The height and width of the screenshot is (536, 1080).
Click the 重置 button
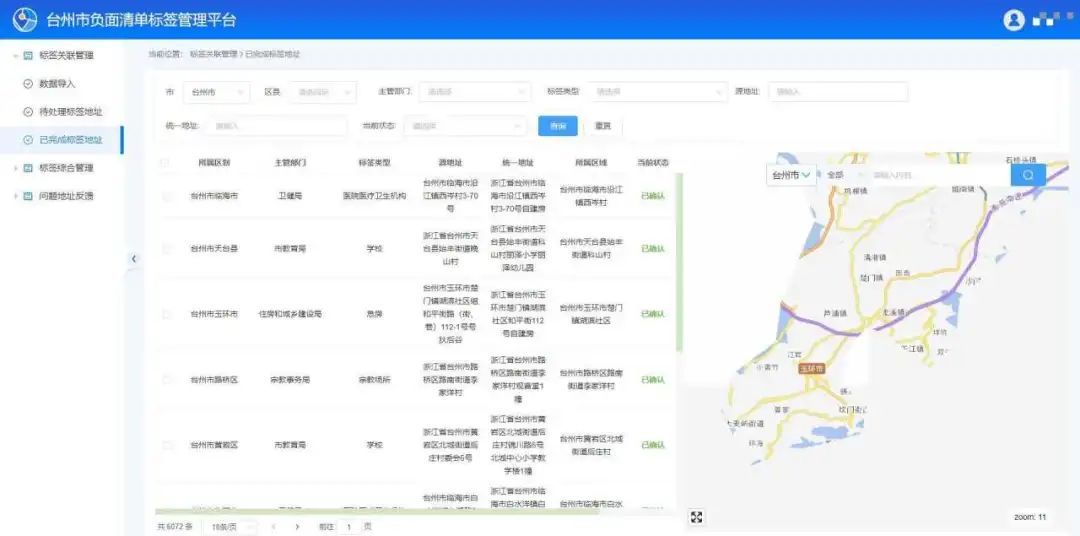point(603,126)
